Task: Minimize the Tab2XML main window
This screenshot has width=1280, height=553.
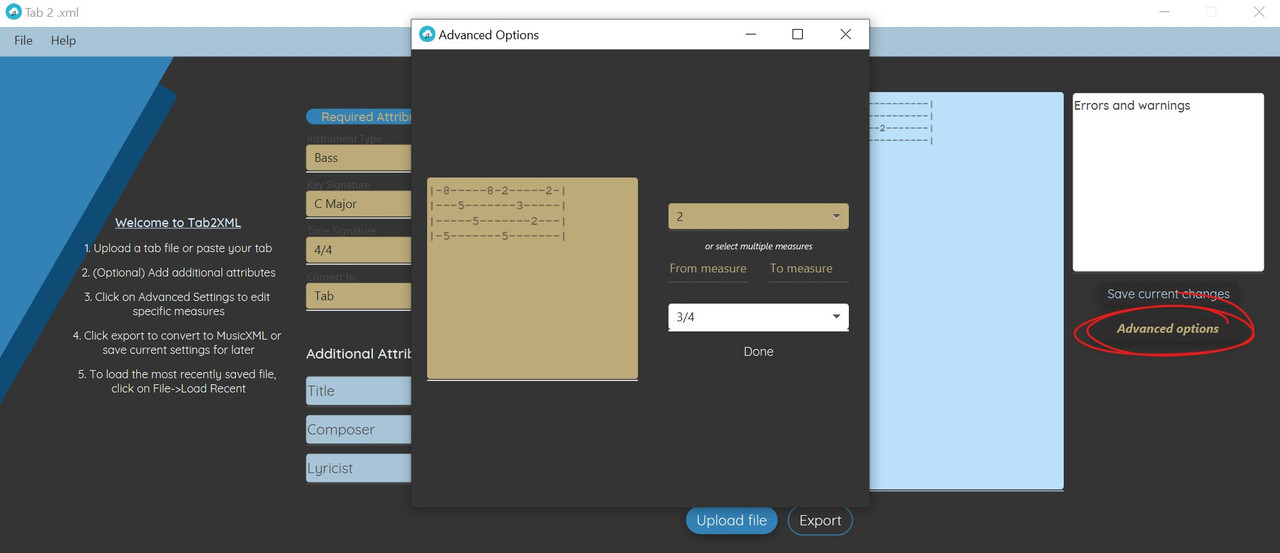Action: coord(1165,12)
